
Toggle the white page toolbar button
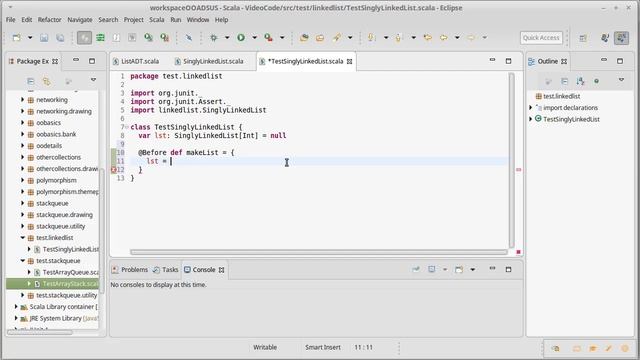tap(116, 38)
